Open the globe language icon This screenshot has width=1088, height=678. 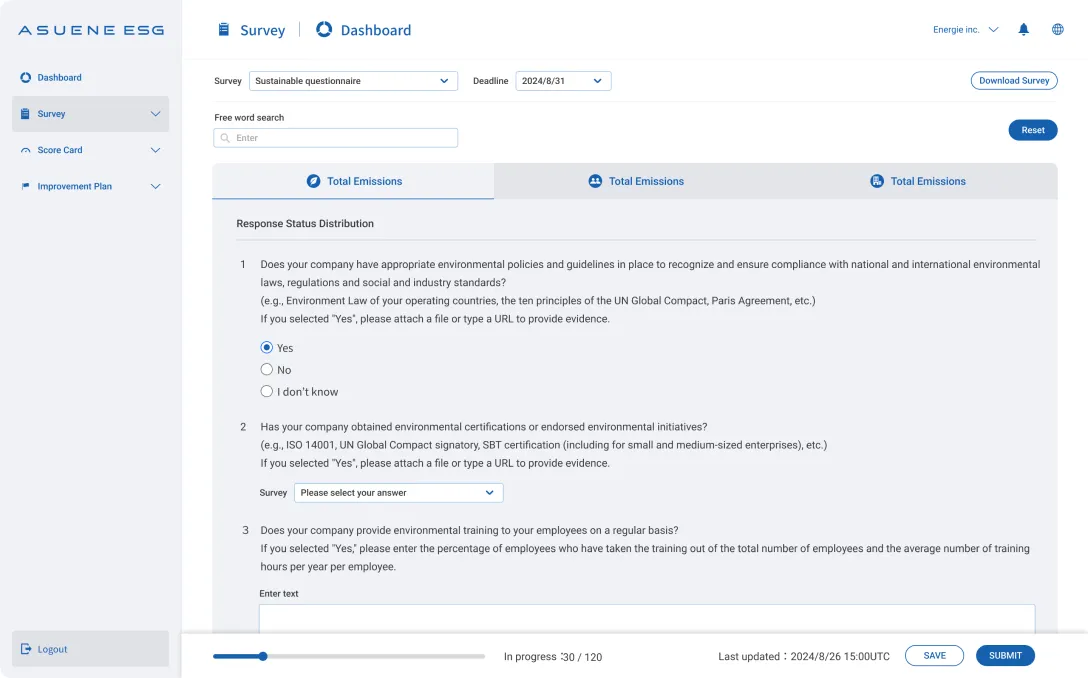[x=1057, y=30]
